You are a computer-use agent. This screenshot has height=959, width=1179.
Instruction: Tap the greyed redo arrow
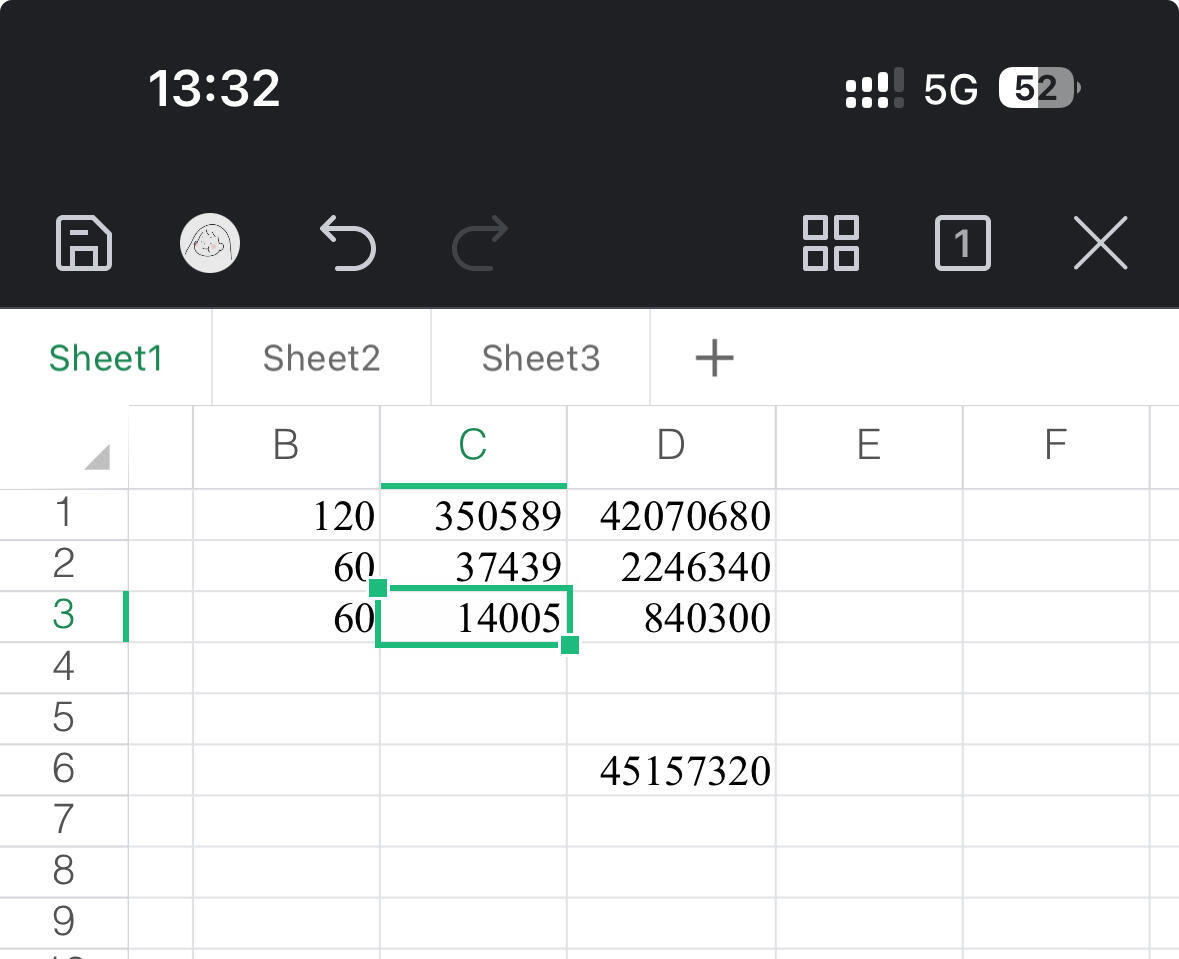[480, 243]
